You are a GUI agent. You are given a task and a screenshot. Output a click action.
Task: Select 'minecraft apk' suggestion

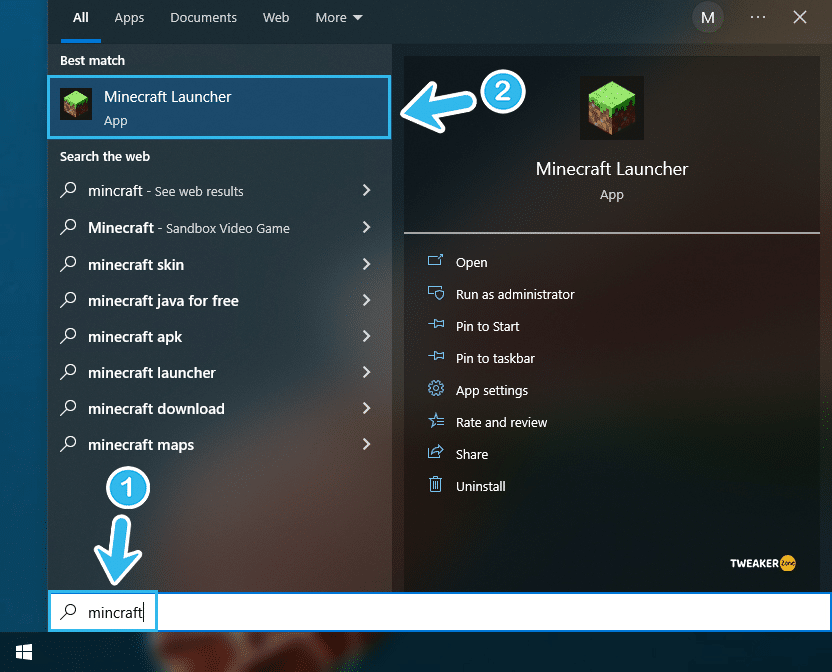(219, 337)
